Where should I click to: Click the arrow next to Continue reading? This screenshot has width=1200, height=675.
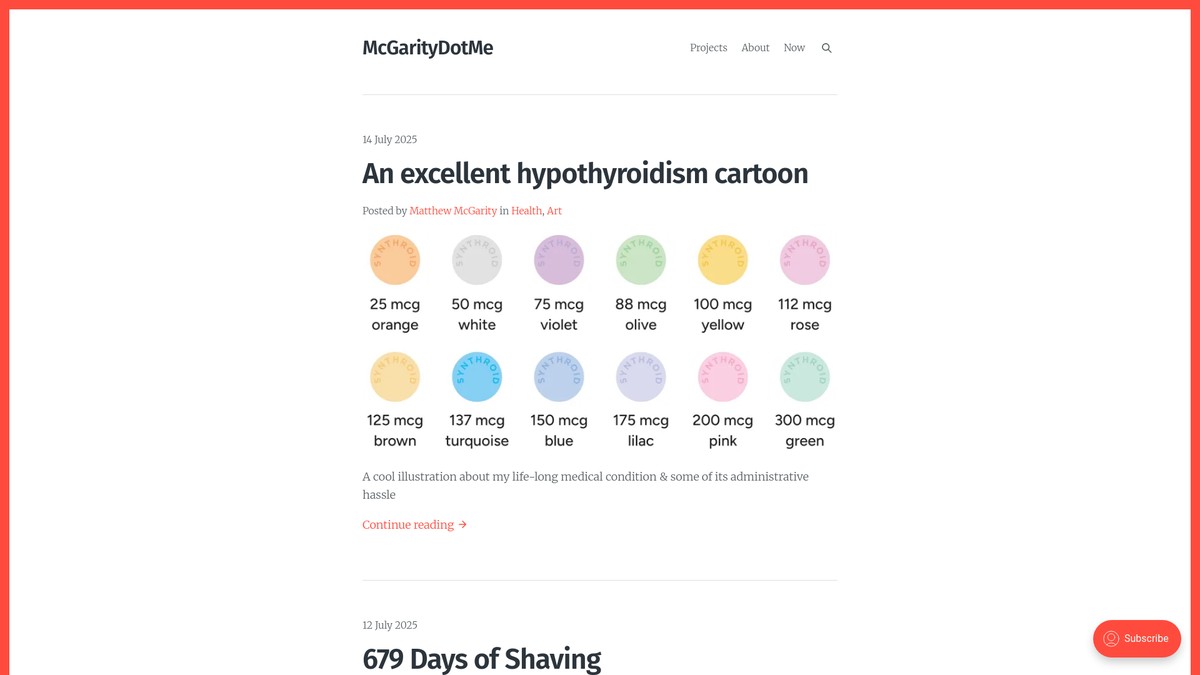[x=462, y=525]
